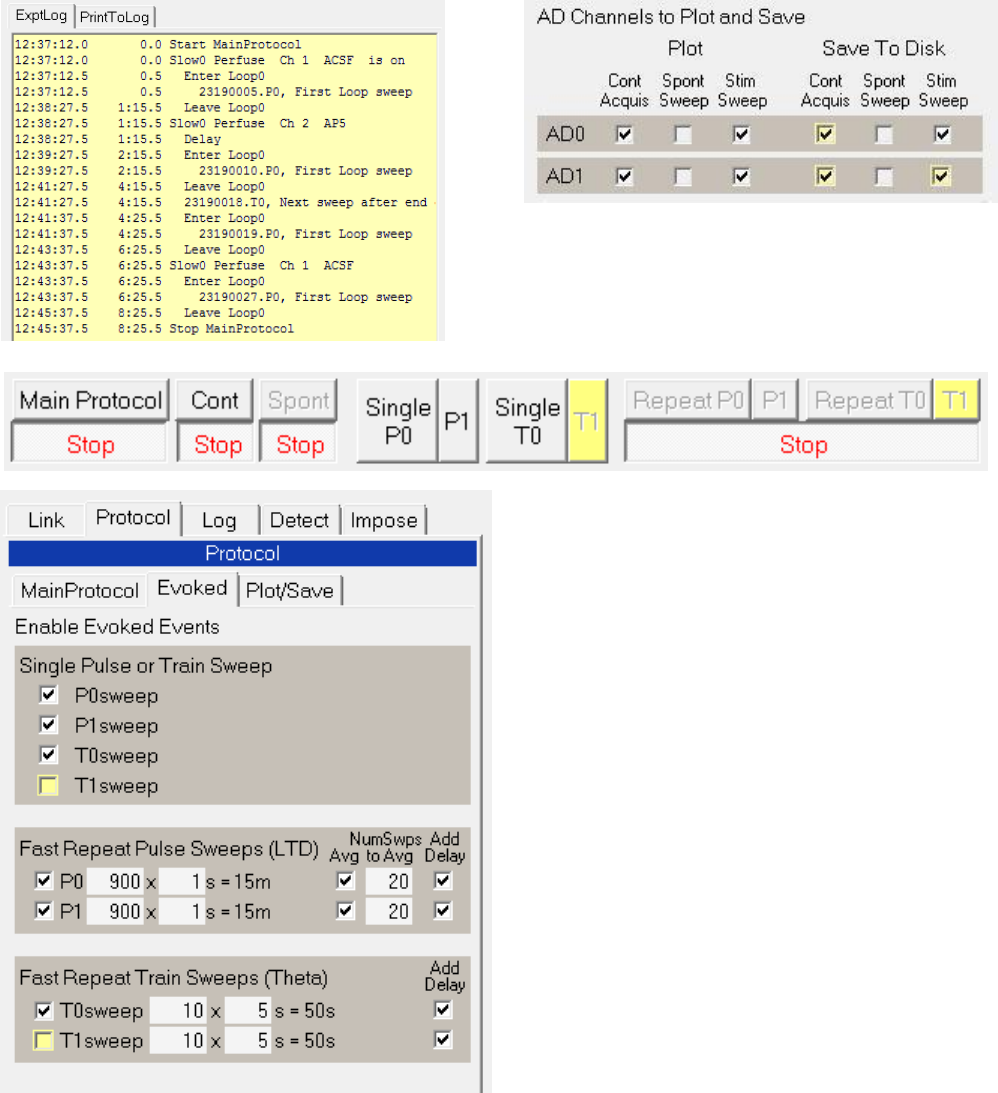This screenshot has height=1093, width=998.
Task: Click the Stop status under Main Protocol
Action: (90, 445)
